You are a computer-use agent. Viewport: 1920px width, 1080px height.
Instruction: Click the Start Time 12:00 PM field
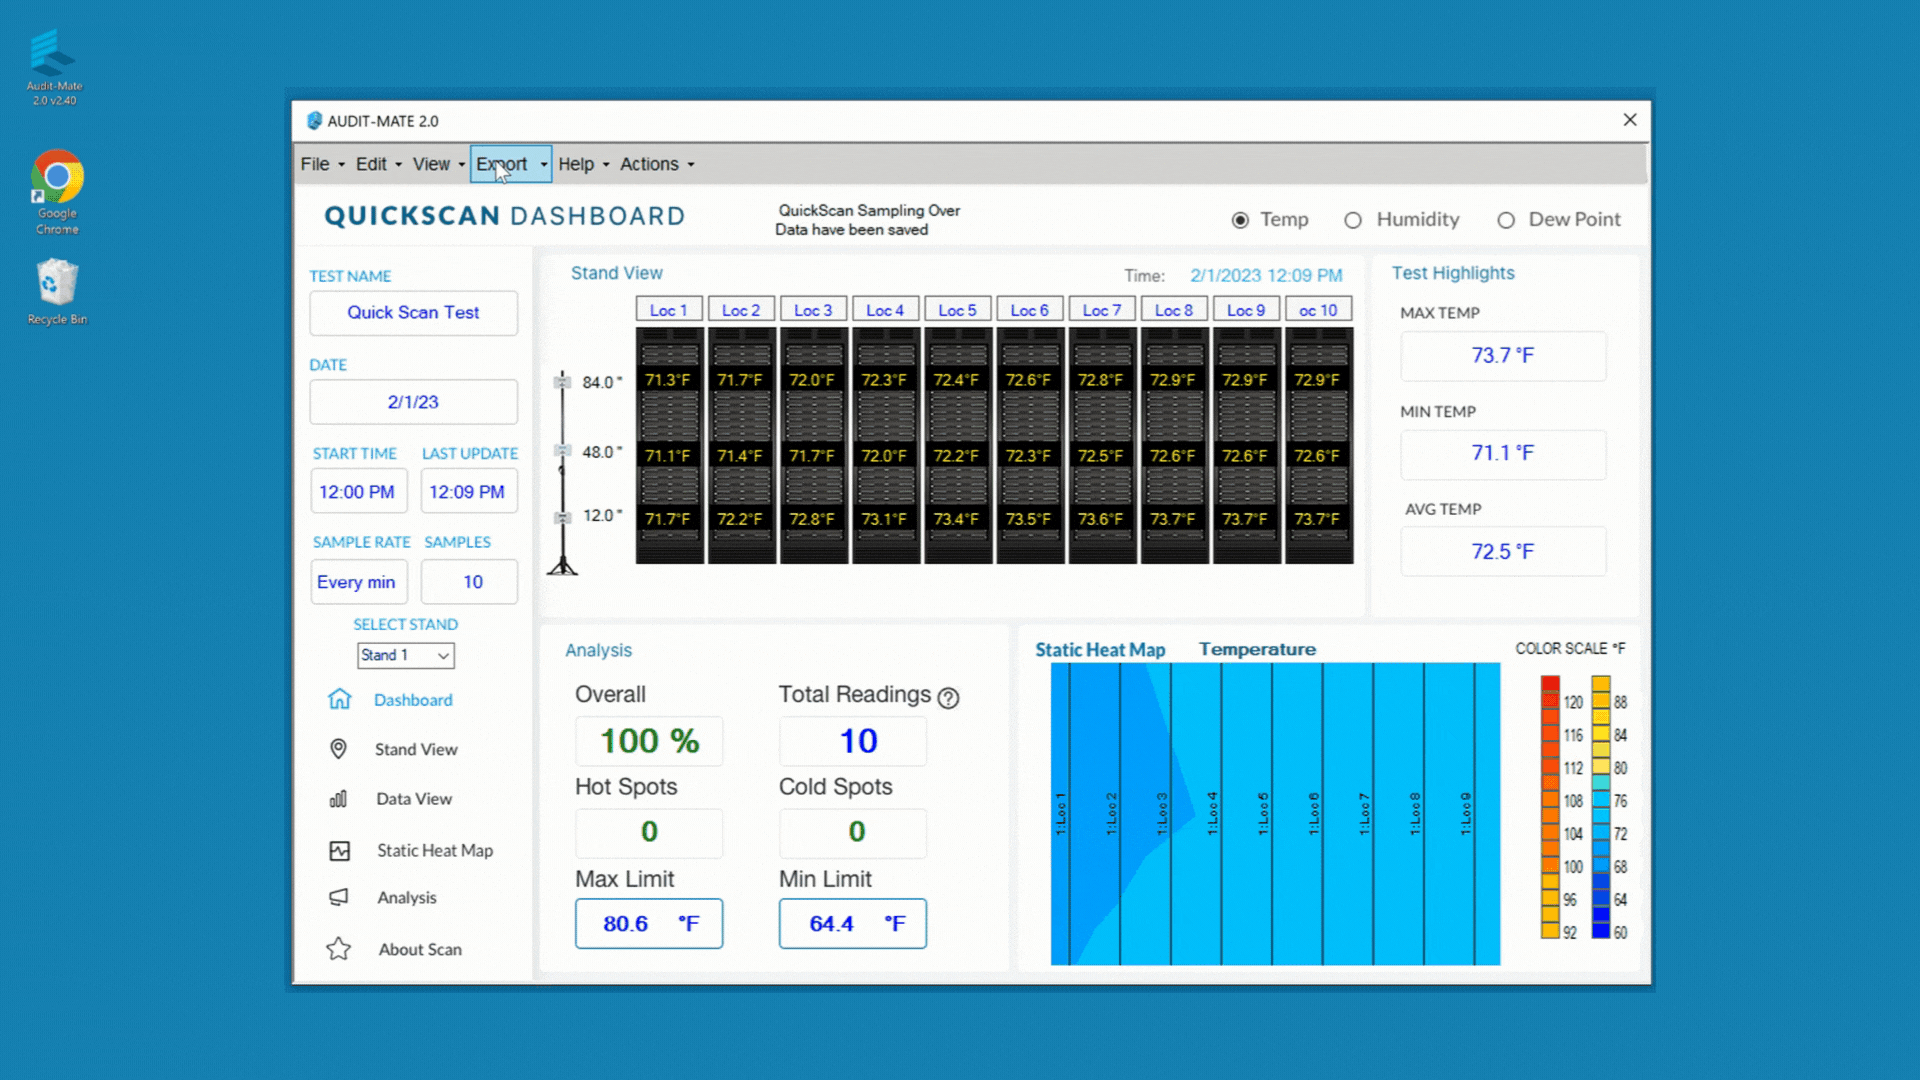point(358,492)
